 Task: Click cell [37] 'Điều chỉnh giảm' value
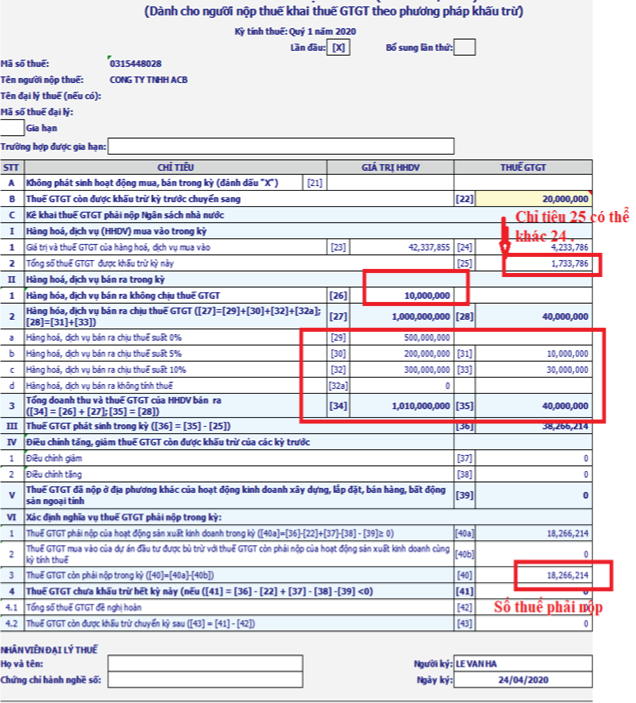(x=547, y=458)
